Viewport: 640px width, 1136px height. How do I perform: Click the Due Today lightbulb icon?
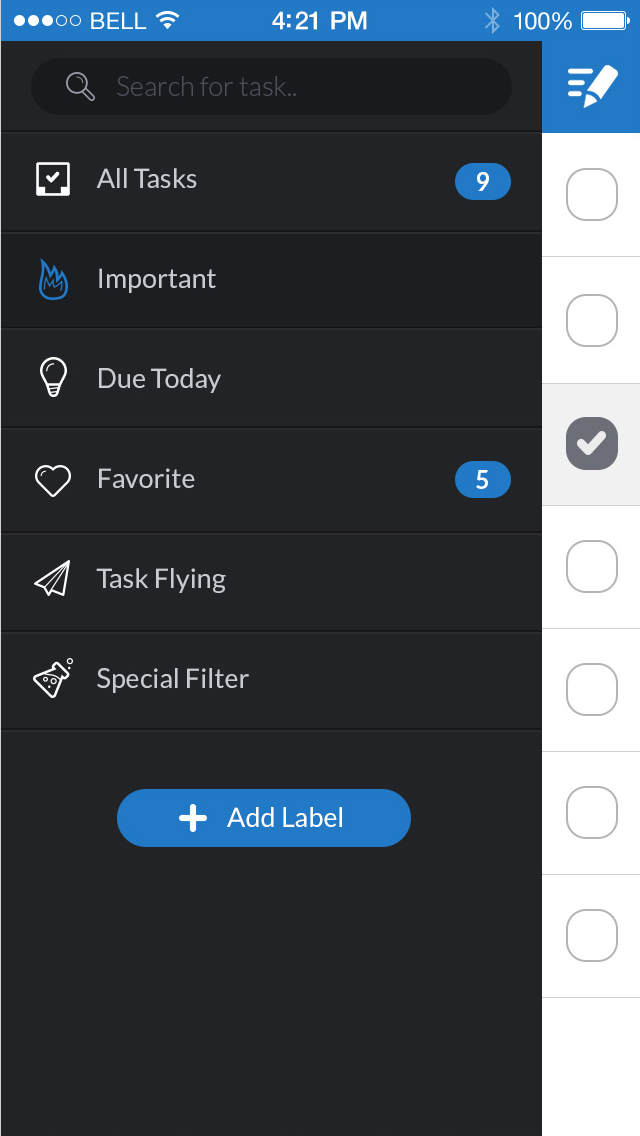(x=52, y=379)
